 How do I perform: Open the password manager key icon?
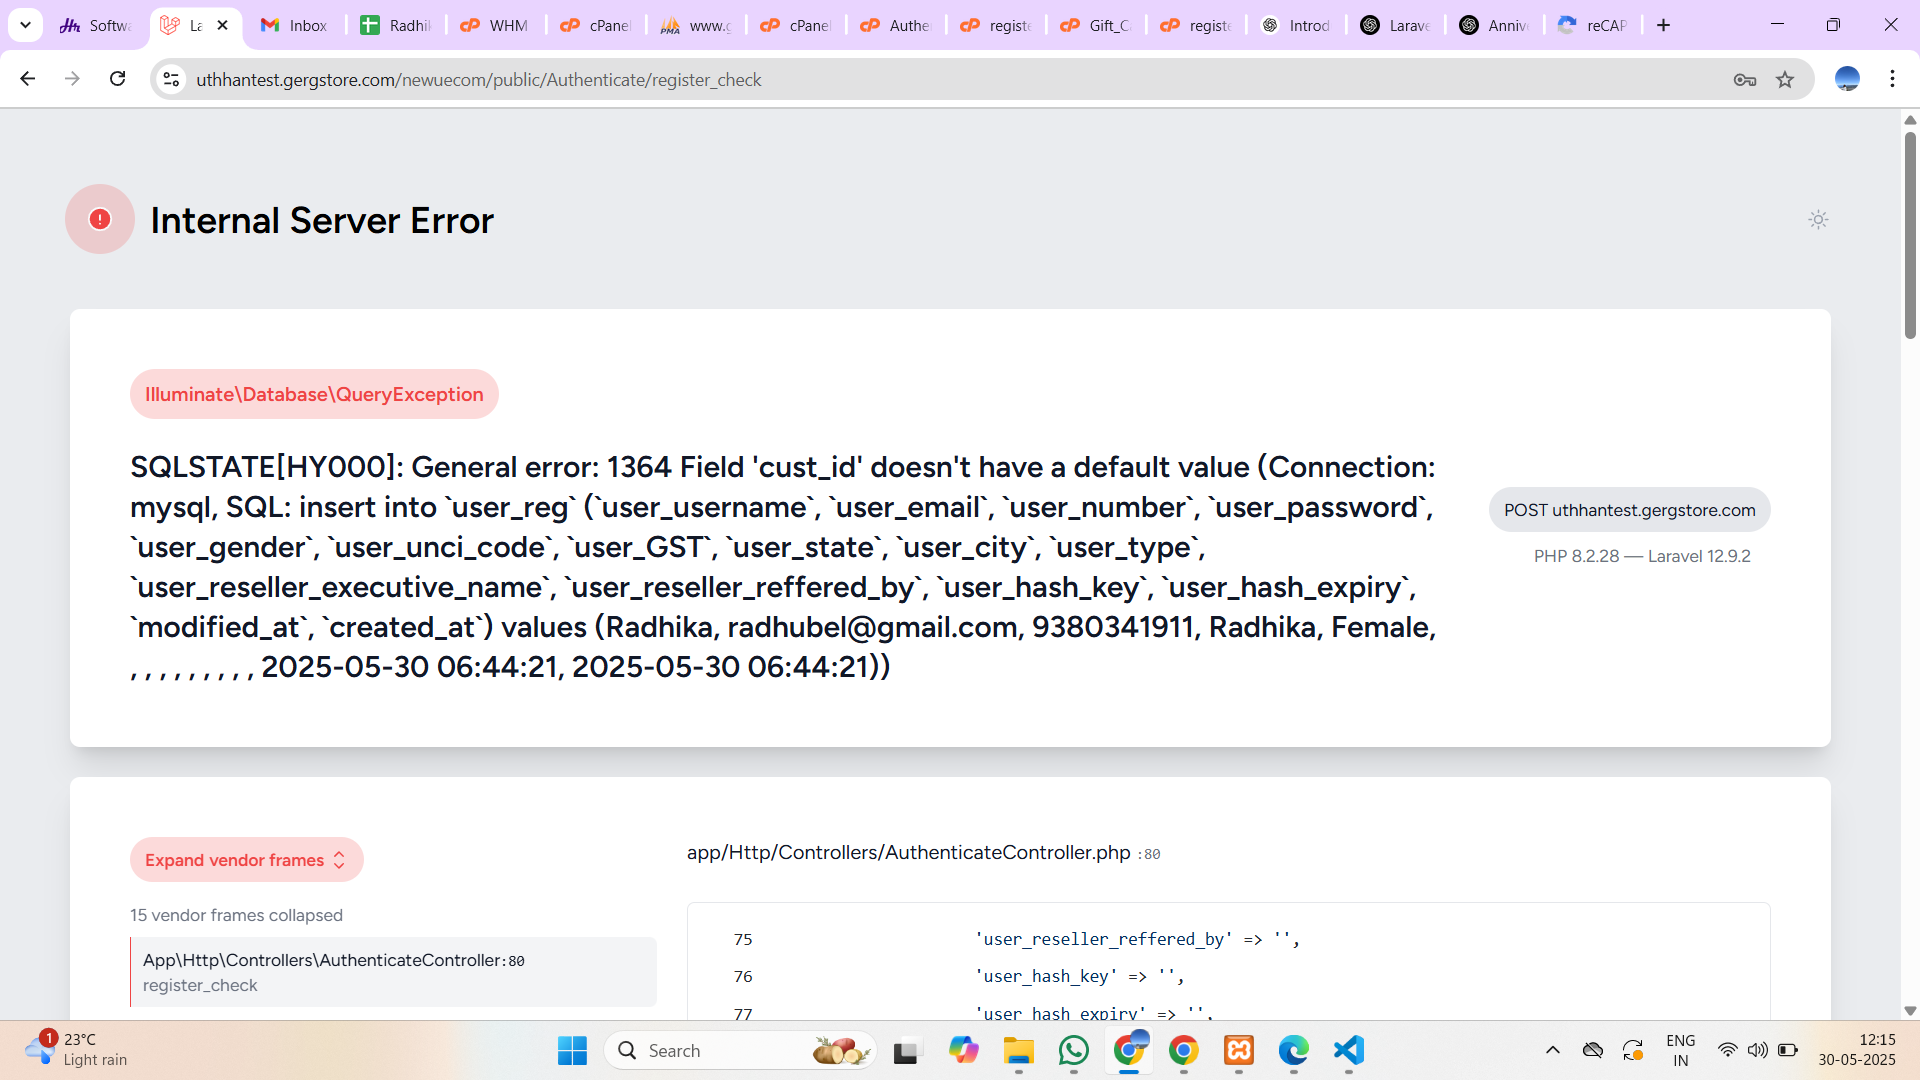tap(1745, 80)
